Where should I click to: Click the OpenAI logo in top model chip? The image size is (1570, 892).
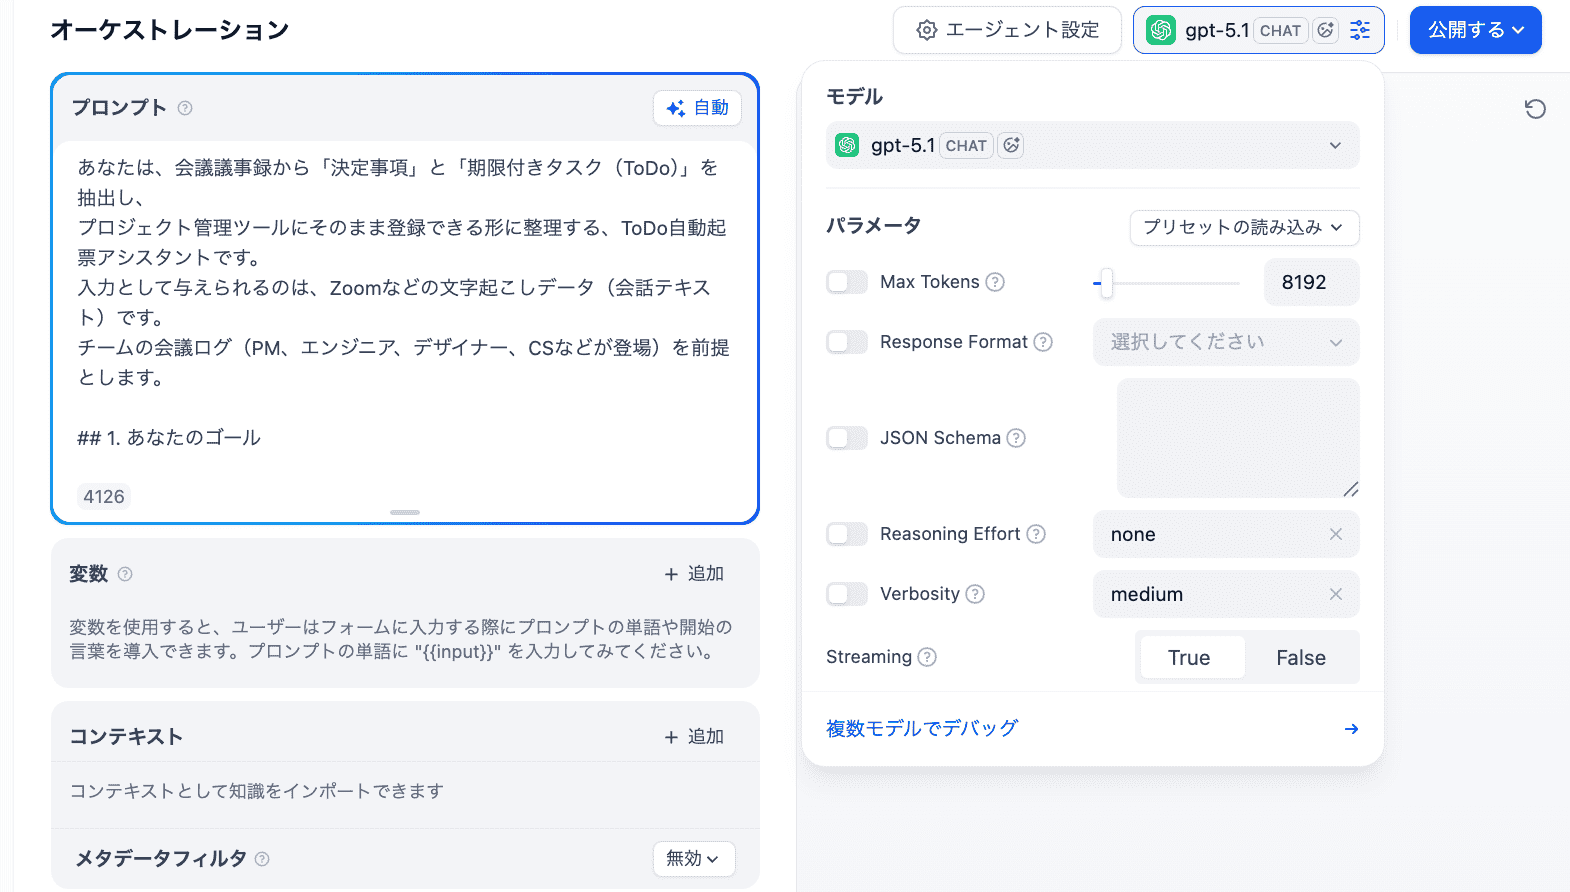click(x=1161, y=30)
